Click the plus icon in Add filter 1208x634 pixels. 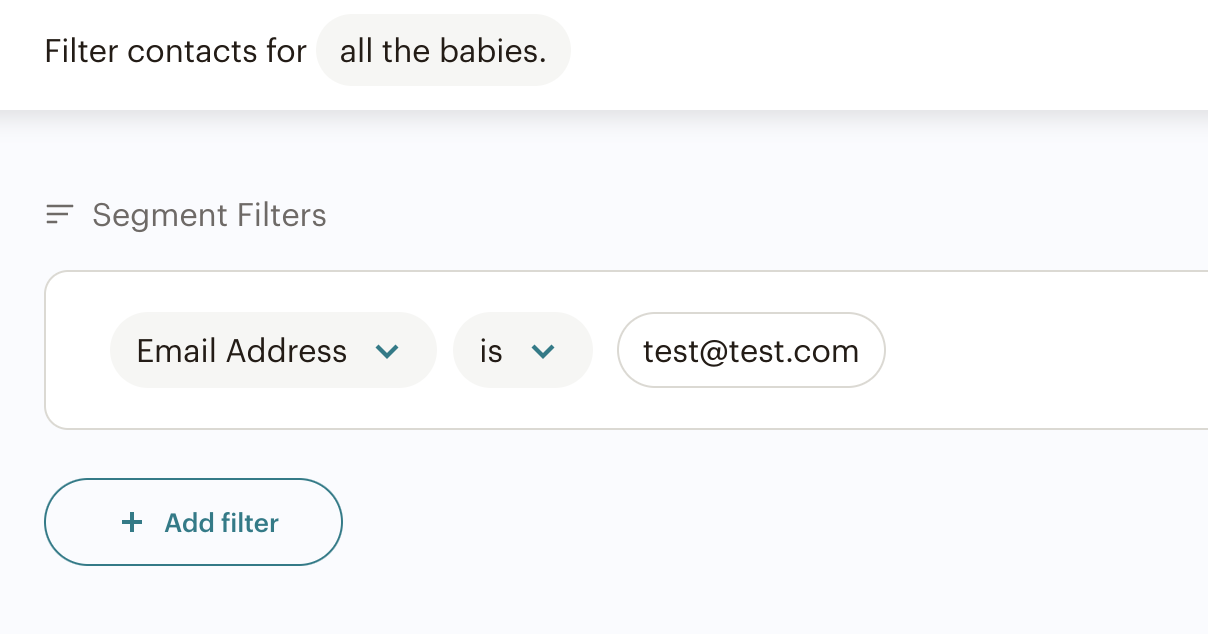coord(132,522)
